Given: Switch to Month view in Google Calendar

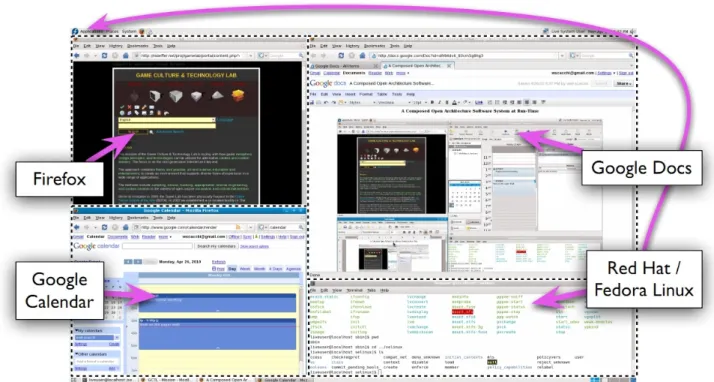Looking at the screenshot, I should pos(260,269).
